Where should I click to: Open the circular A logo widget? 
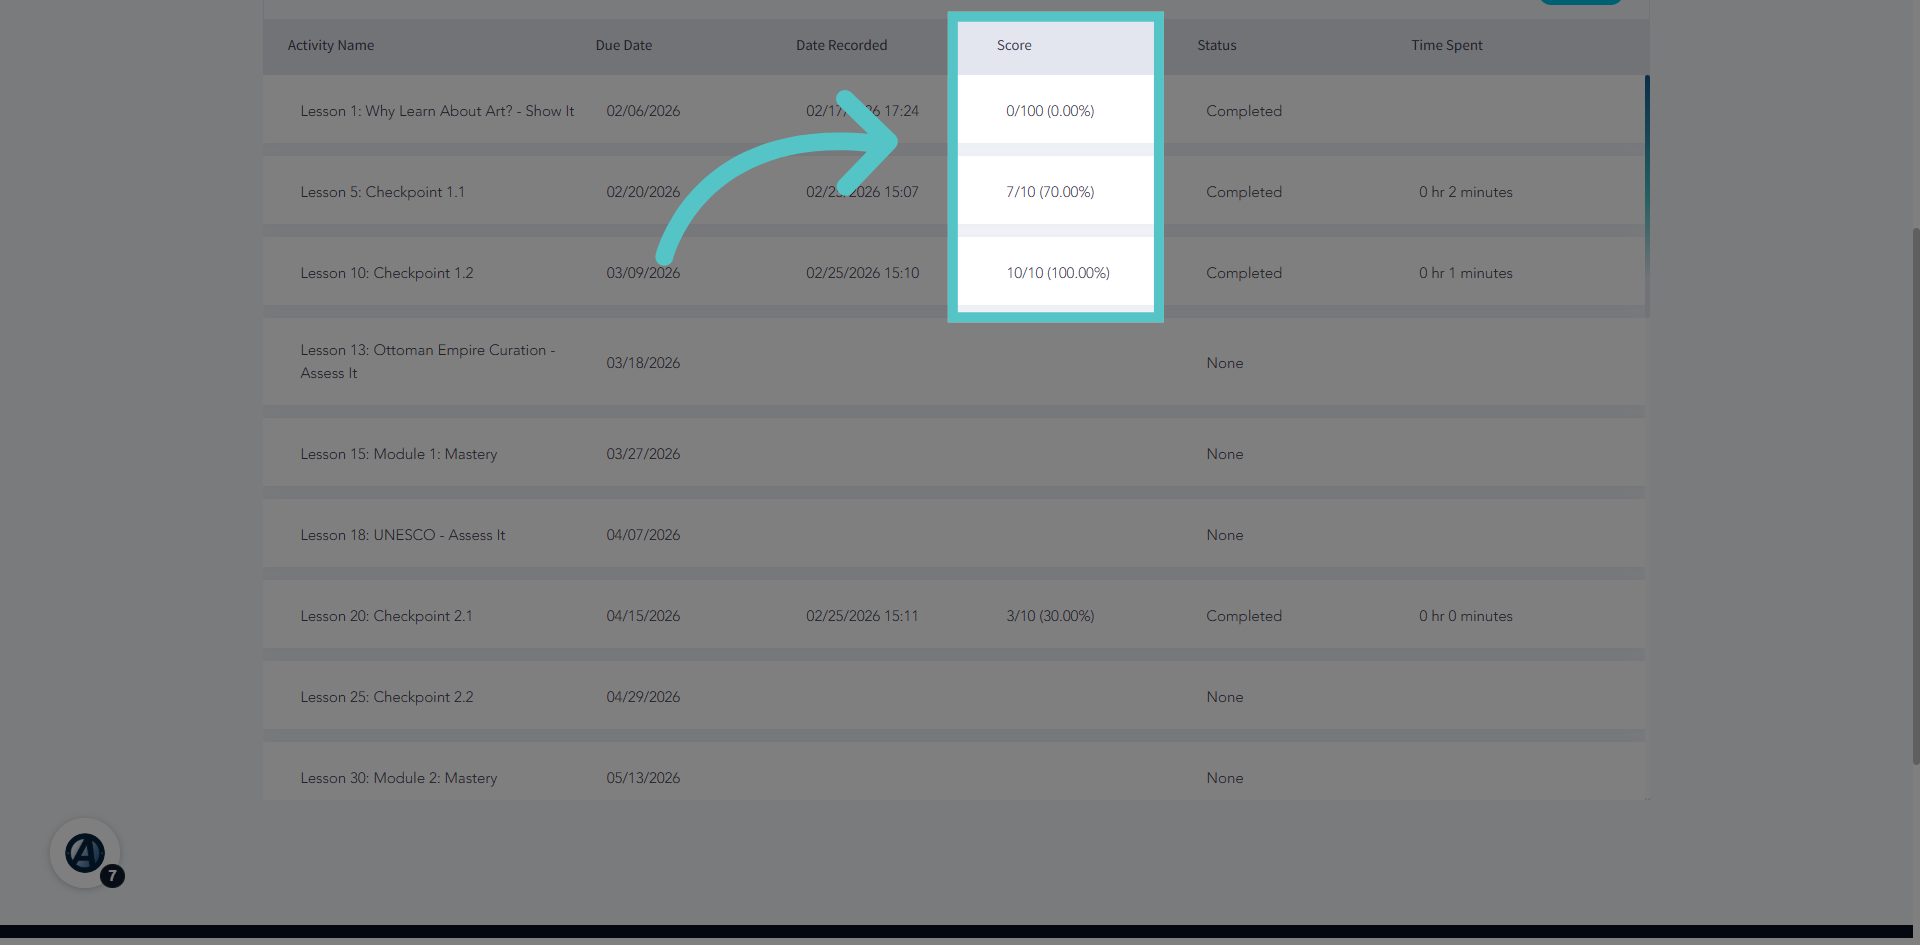(x=85, y=853)
